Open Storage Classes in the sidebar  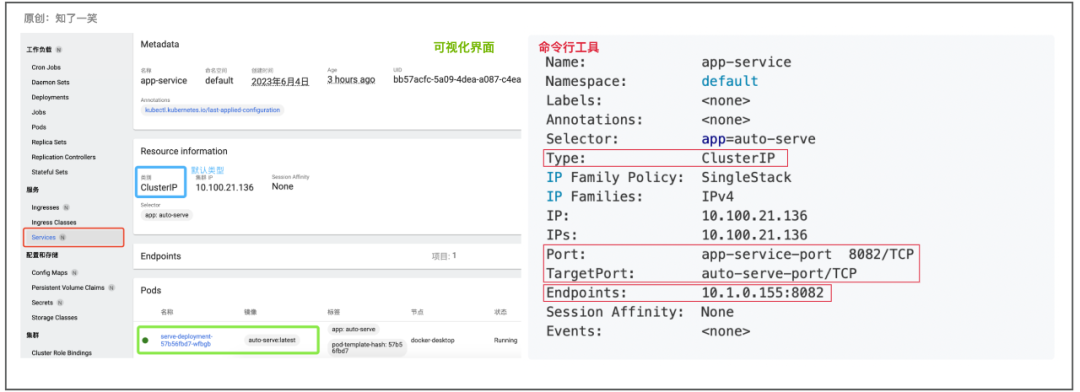54,318
